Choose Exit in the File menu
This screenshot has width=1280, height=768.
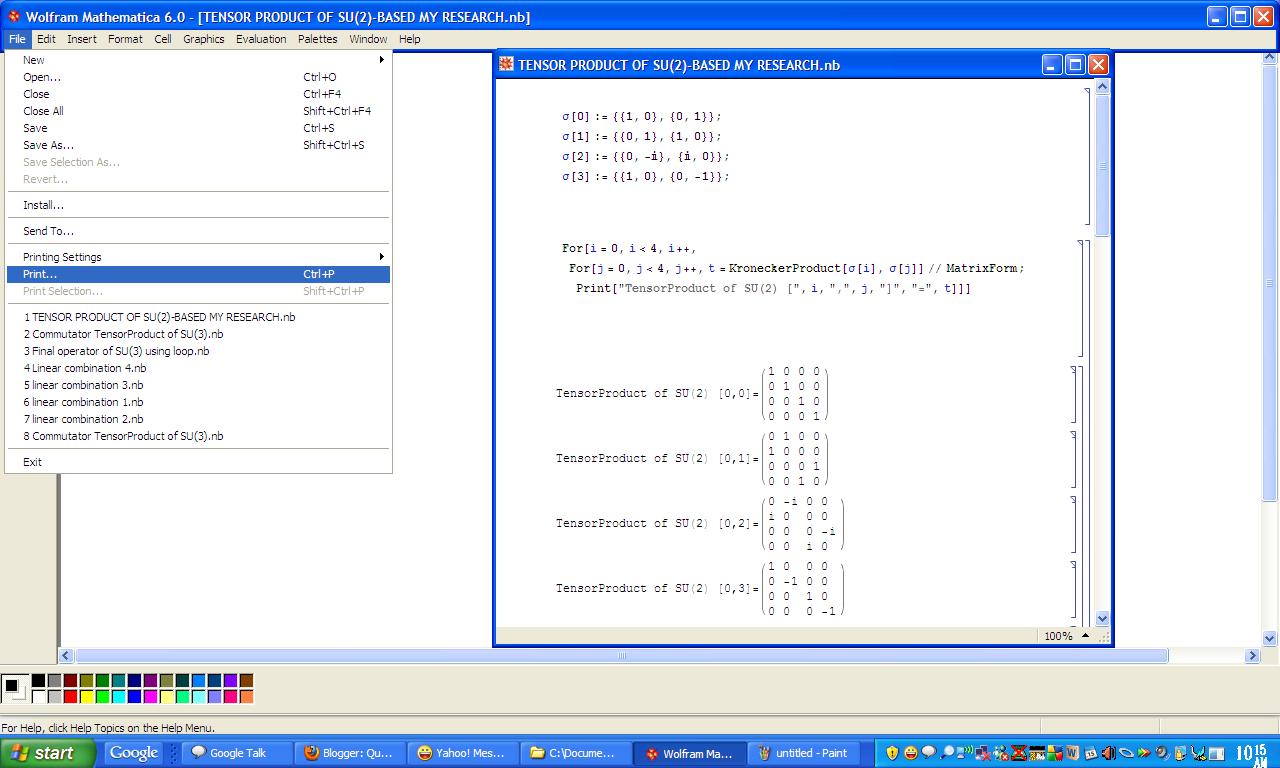[198, 462]
